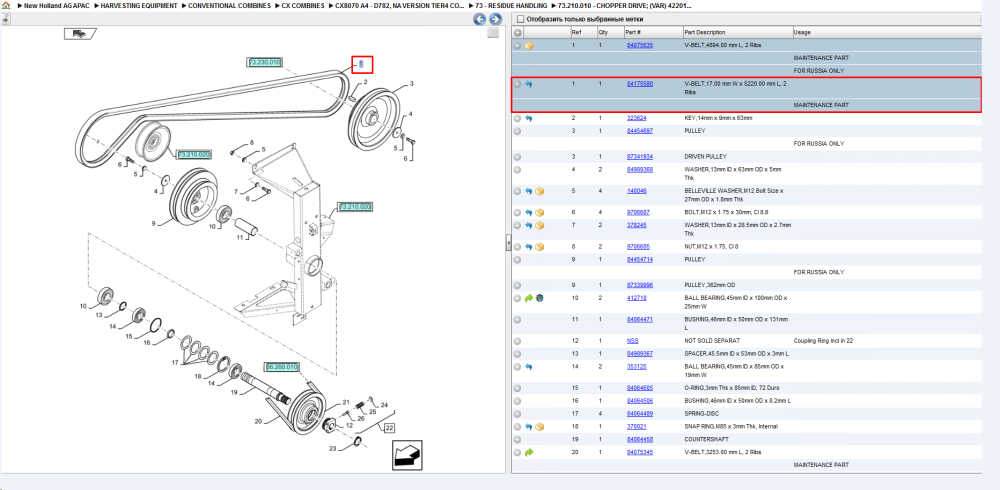The height and width of the screenshot is (490, 1000).
Task: Click callout number 19 in the diagram
Action: [233, 392]
